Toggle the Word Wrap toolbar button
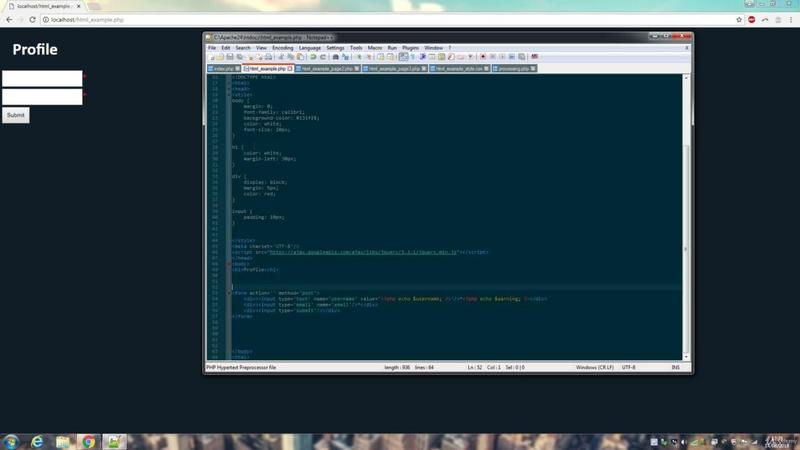800x450 pixels. (x=403, y=57)
